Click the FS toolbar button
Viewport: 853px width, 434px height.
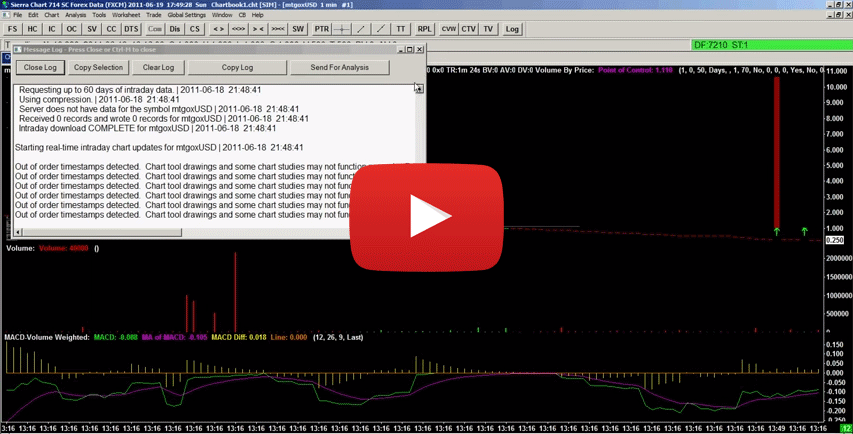[x=13, y=29]
